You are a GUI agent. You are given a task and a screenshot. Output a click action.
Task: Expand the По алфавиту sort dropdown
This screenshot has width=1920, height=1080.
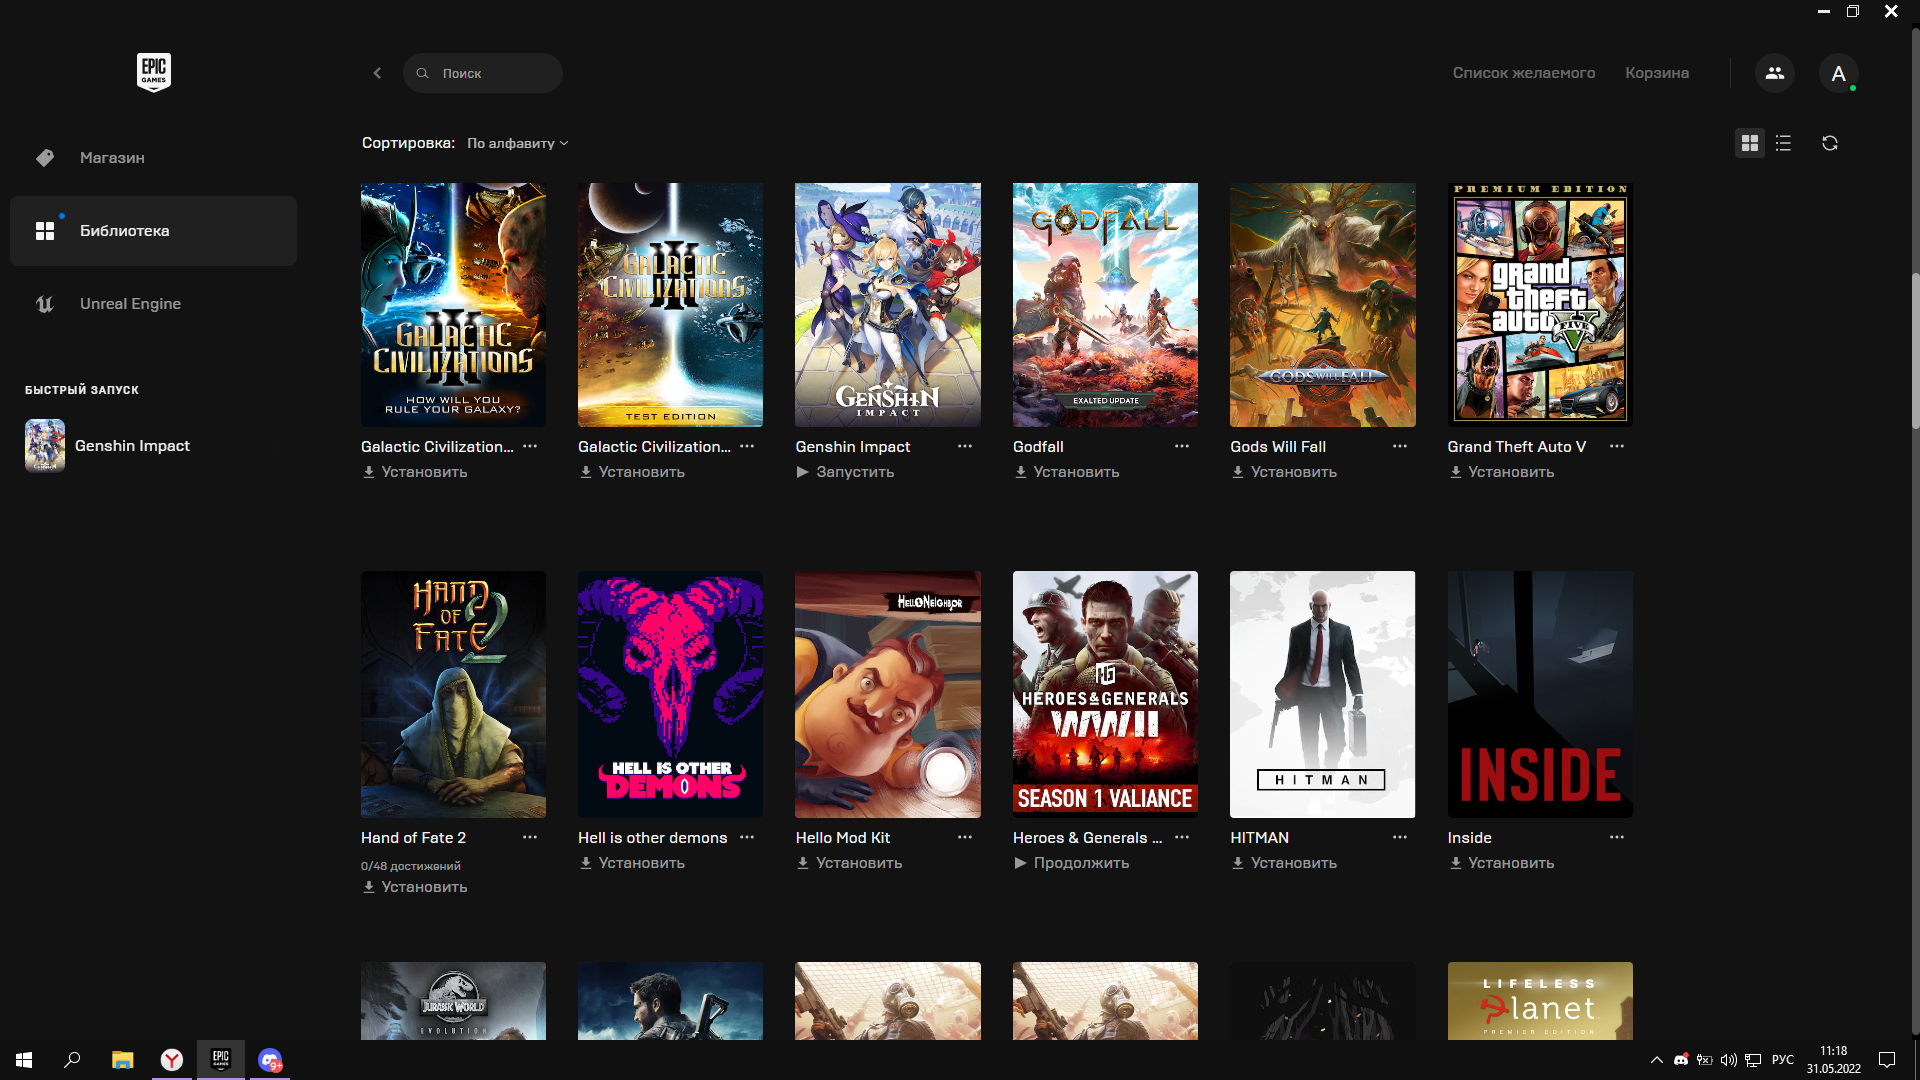coord(517,143)
